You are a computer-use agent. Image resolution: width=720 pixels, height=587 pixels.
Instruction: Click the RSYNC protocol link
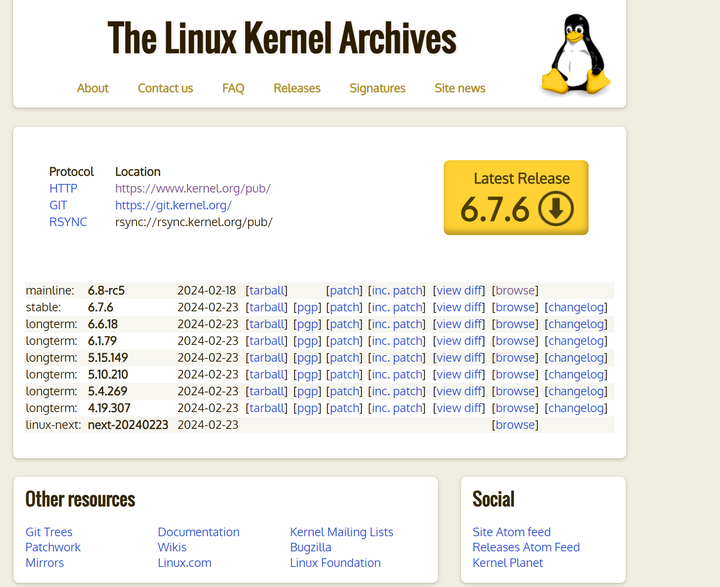[68, 222]
